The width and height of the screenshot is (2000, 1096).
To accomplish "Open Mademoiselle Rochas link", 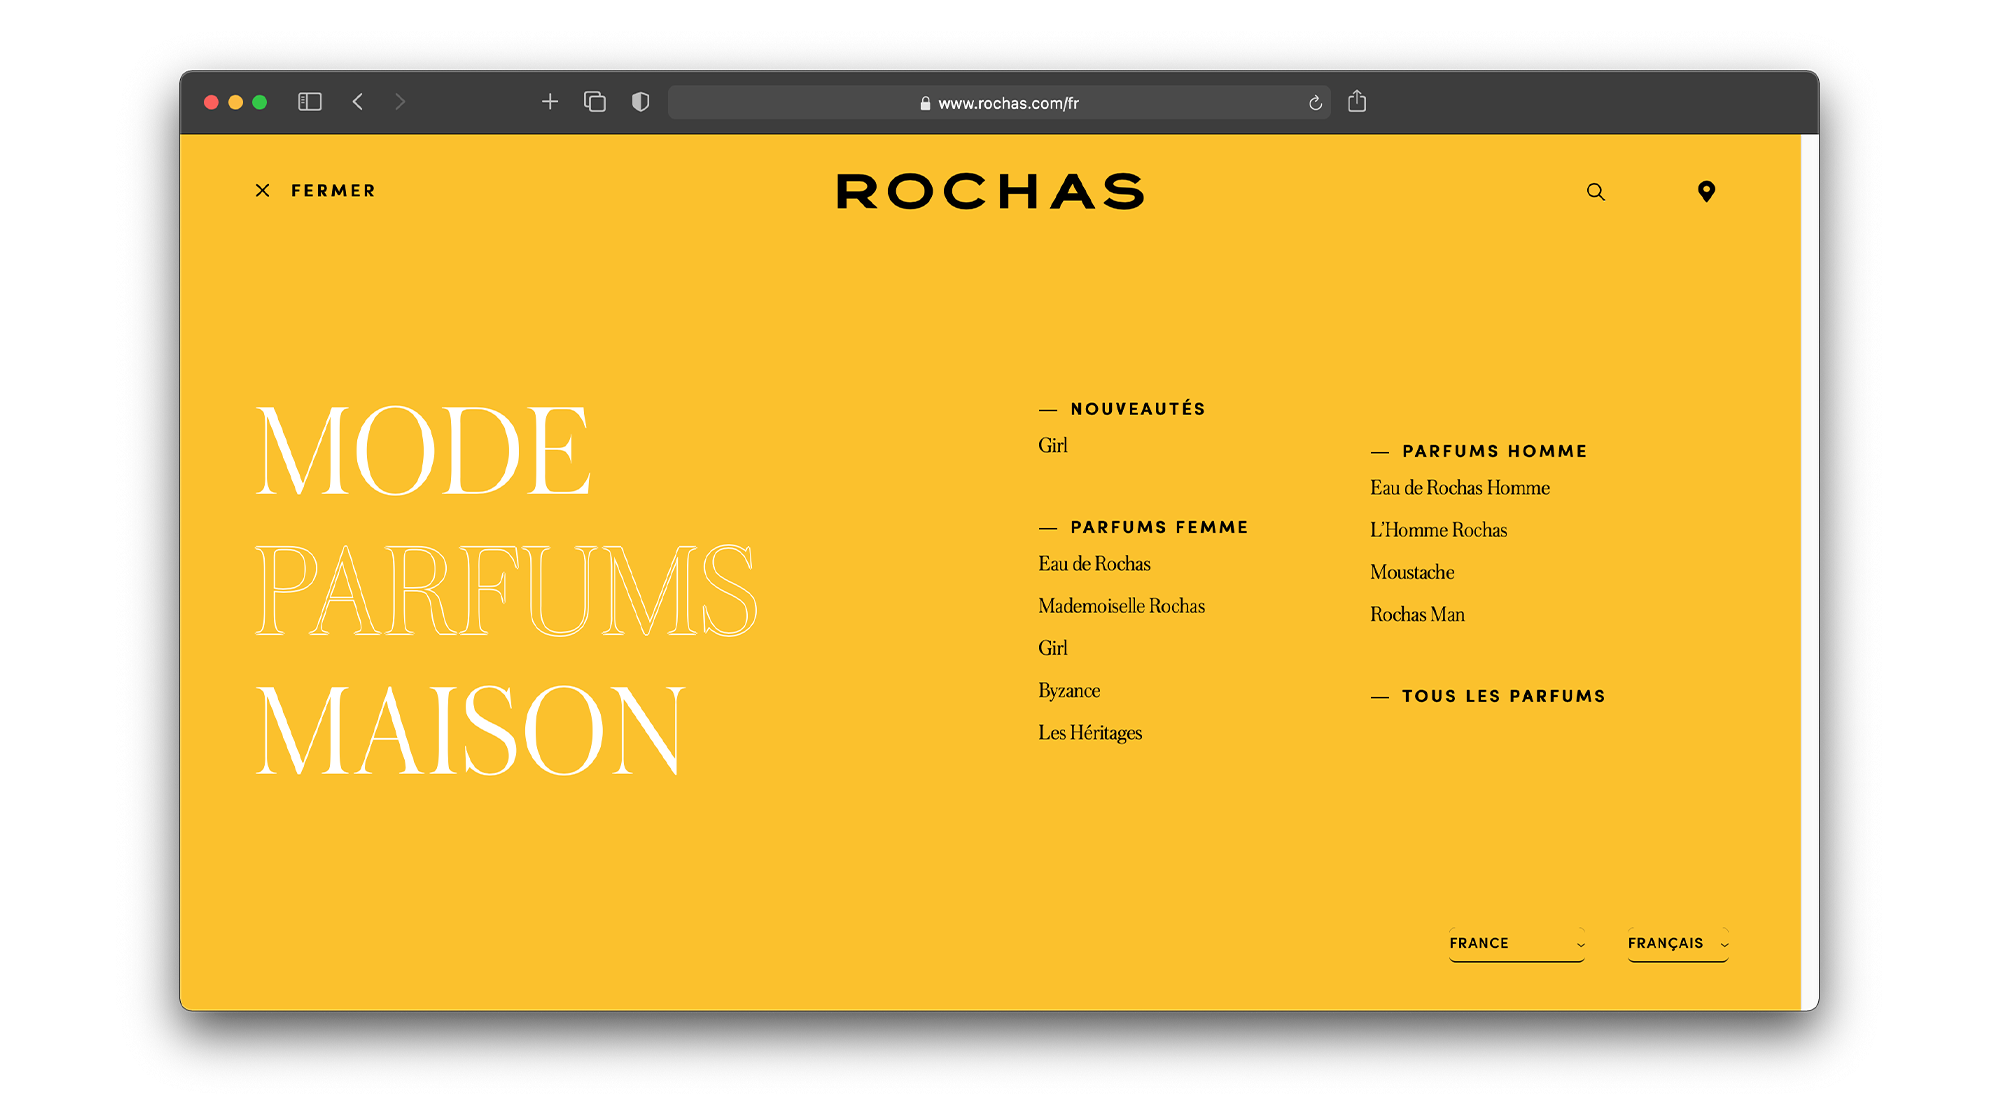I will 1121,606.
